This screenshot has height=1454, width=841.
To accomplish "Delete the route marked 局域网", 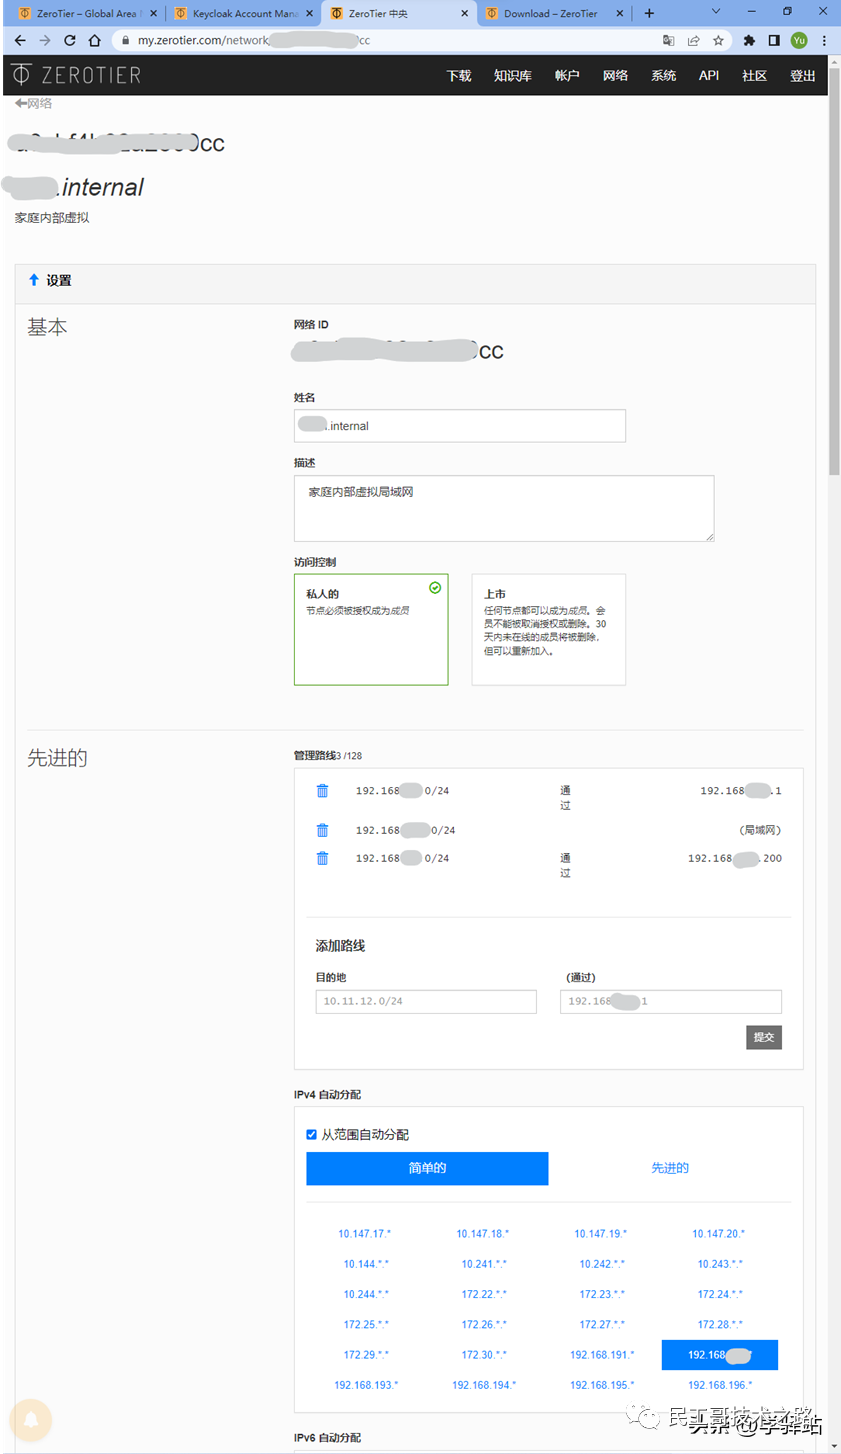I will coord(322,830).
